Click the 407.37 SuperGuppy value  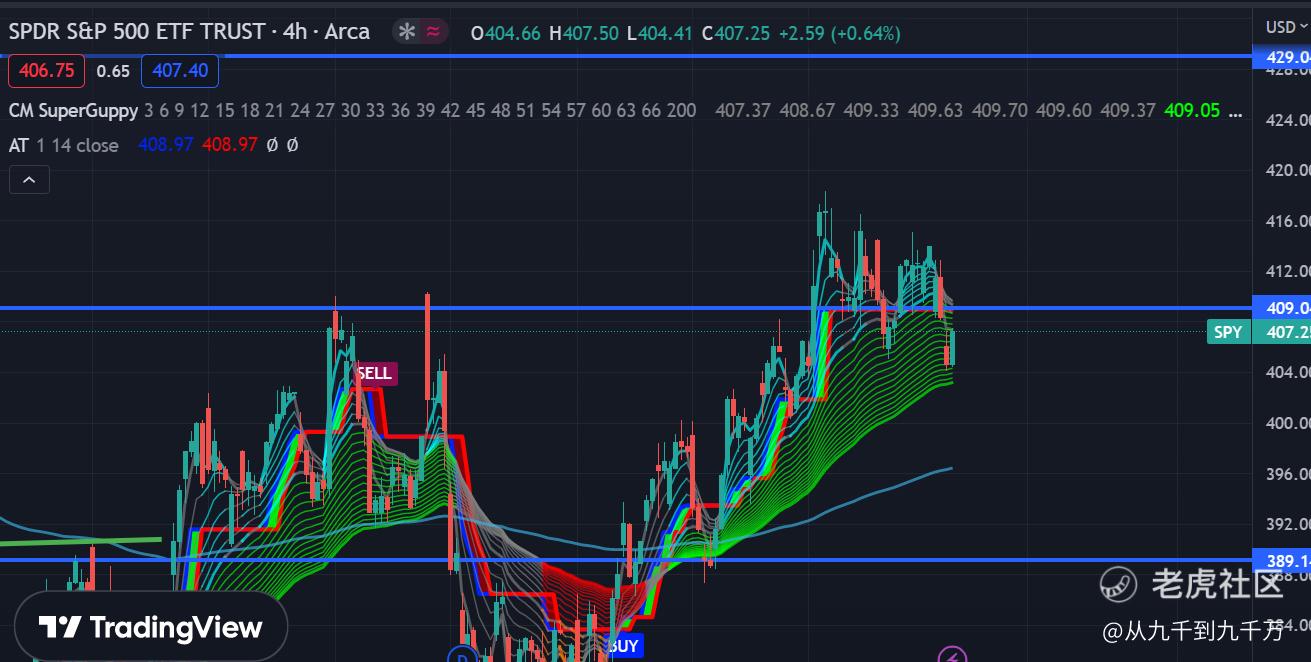[743, 110]
